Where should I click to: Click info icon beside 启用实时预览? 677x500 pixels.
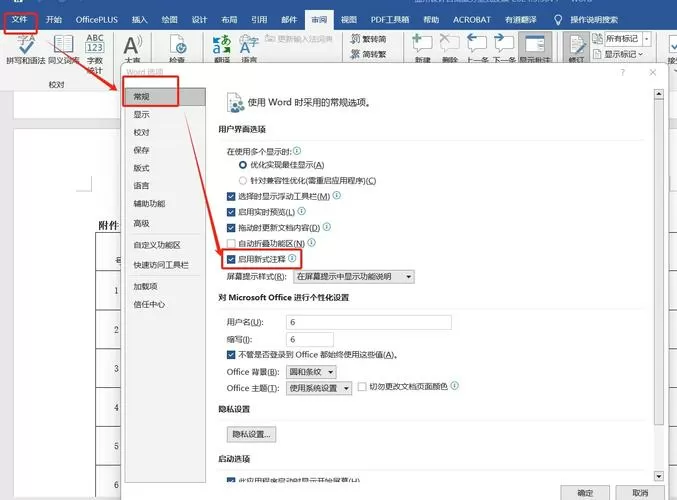click(x=302, y=211)
